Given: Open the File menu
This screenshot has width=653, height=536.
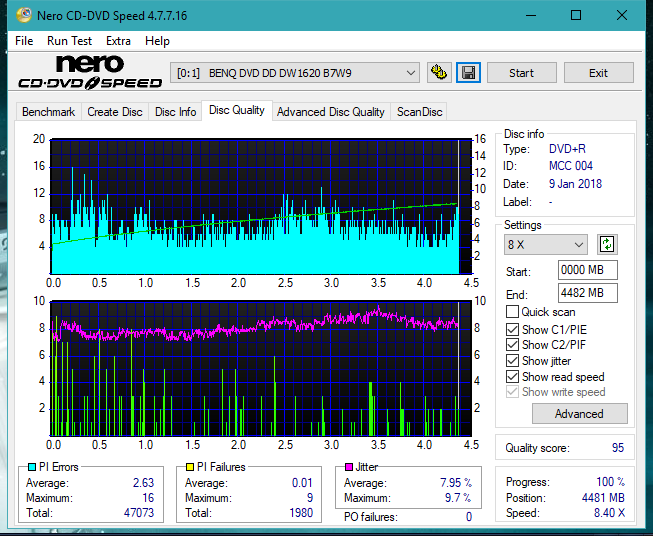Looking at the screenshot, I should click(x=24, y=41).
